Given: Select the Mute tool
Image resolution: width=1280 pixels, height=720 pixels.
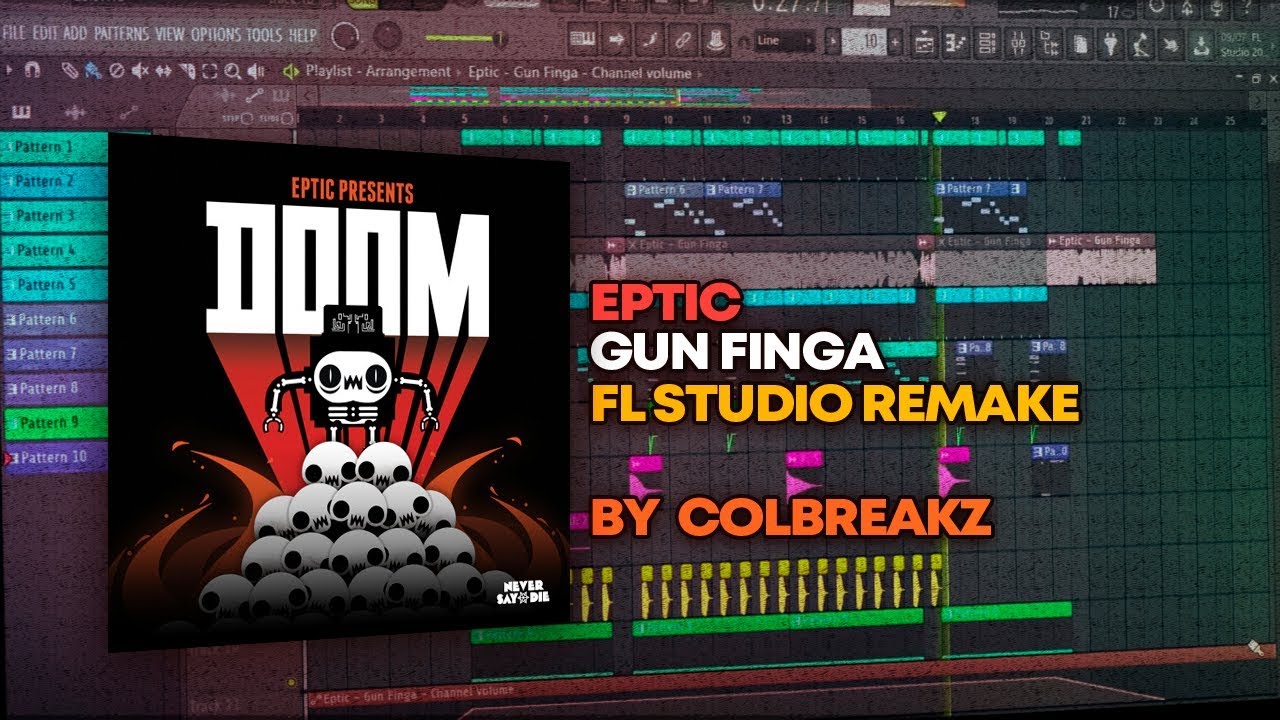Looking at the screenshot, I should coord(140,70).
